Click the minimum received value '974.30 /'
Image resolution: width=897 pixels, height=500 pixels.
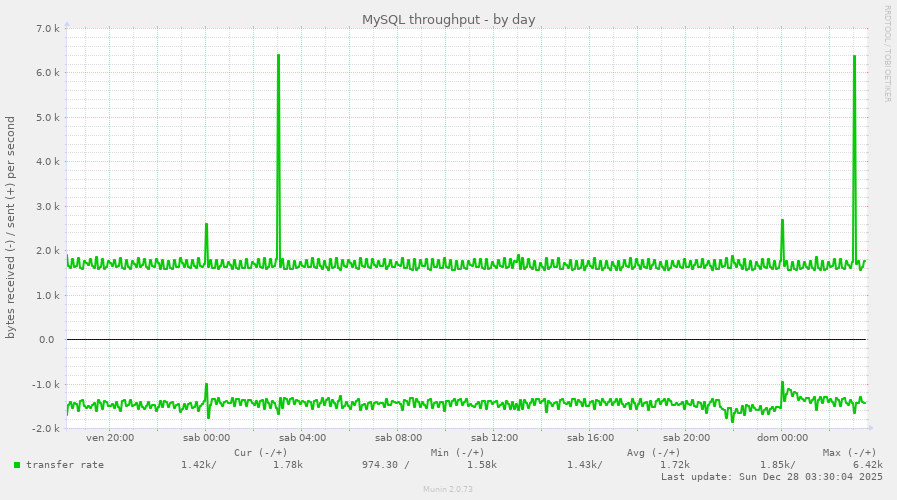click(x=386, y=465)
